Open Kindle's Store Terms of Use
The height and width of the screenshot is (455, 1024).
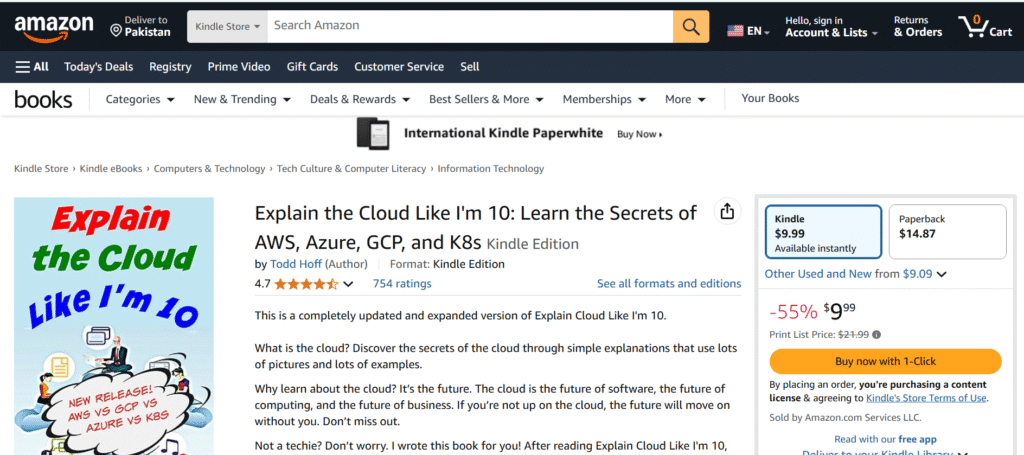click(926, 398)
